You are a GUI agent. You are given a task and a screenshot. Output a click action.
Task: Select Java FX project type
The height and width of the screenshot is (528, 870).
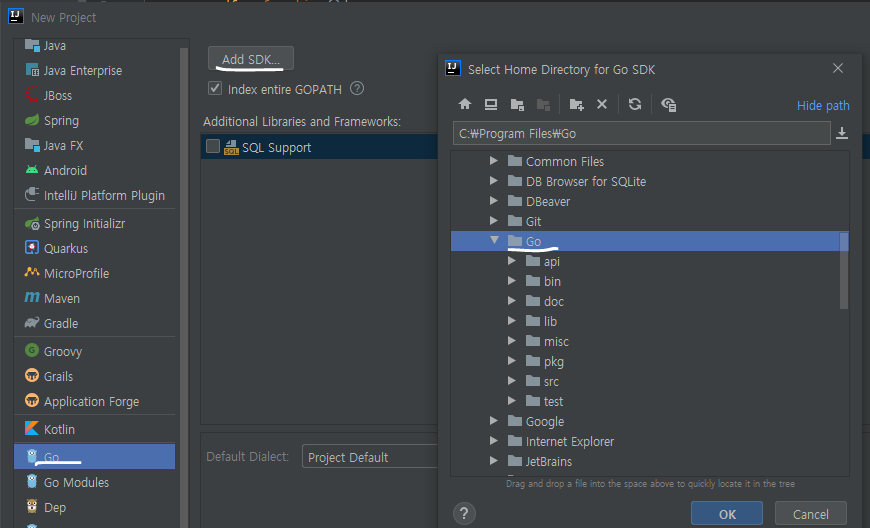click(x=94, y=145)
